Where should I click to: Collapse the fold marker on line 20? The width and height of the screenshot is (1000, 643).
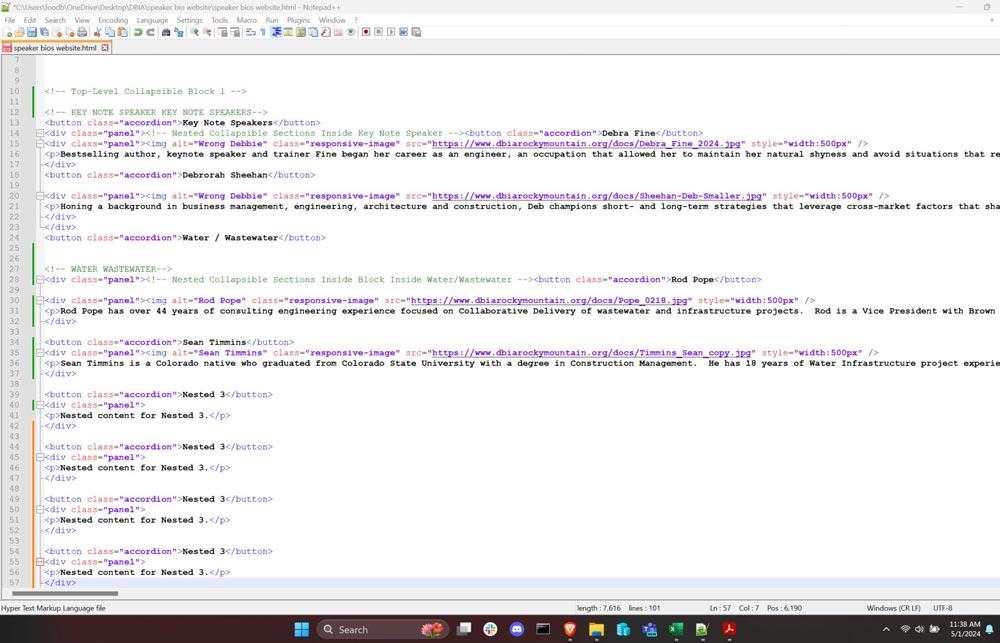38,196
